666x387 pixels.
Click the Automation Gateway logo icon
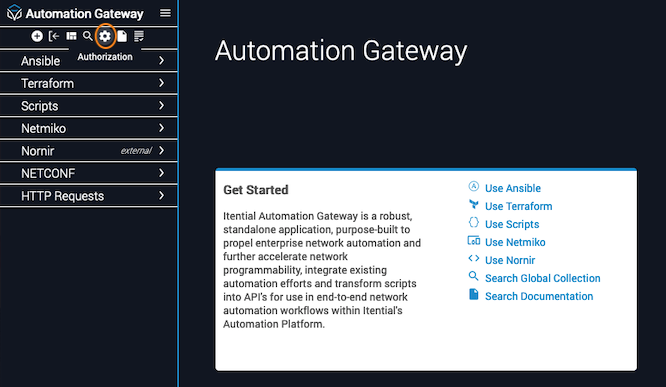[14, 12]
